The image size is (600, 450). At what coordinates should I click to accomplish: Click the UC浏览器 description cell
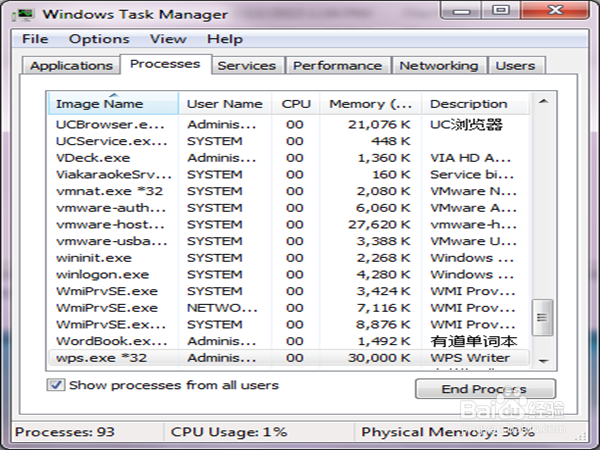click(x=466, y=124)
